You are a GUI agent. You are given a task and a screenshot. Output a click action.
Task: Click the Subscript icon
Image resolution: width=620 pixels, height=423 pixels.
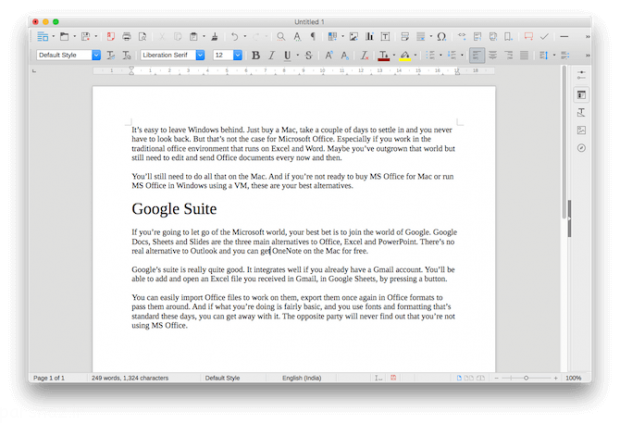pos(345,55)
